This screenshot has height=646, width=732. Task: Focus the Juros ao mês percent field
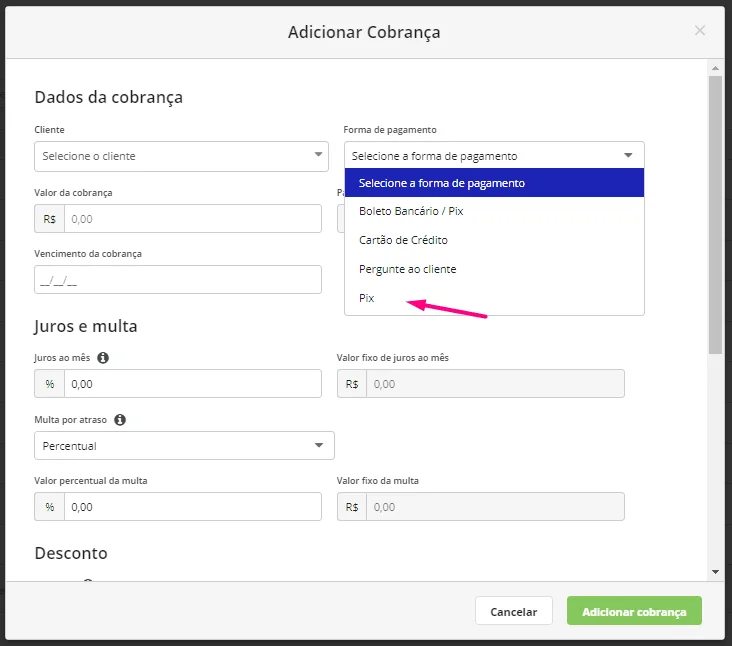(193, 384)
